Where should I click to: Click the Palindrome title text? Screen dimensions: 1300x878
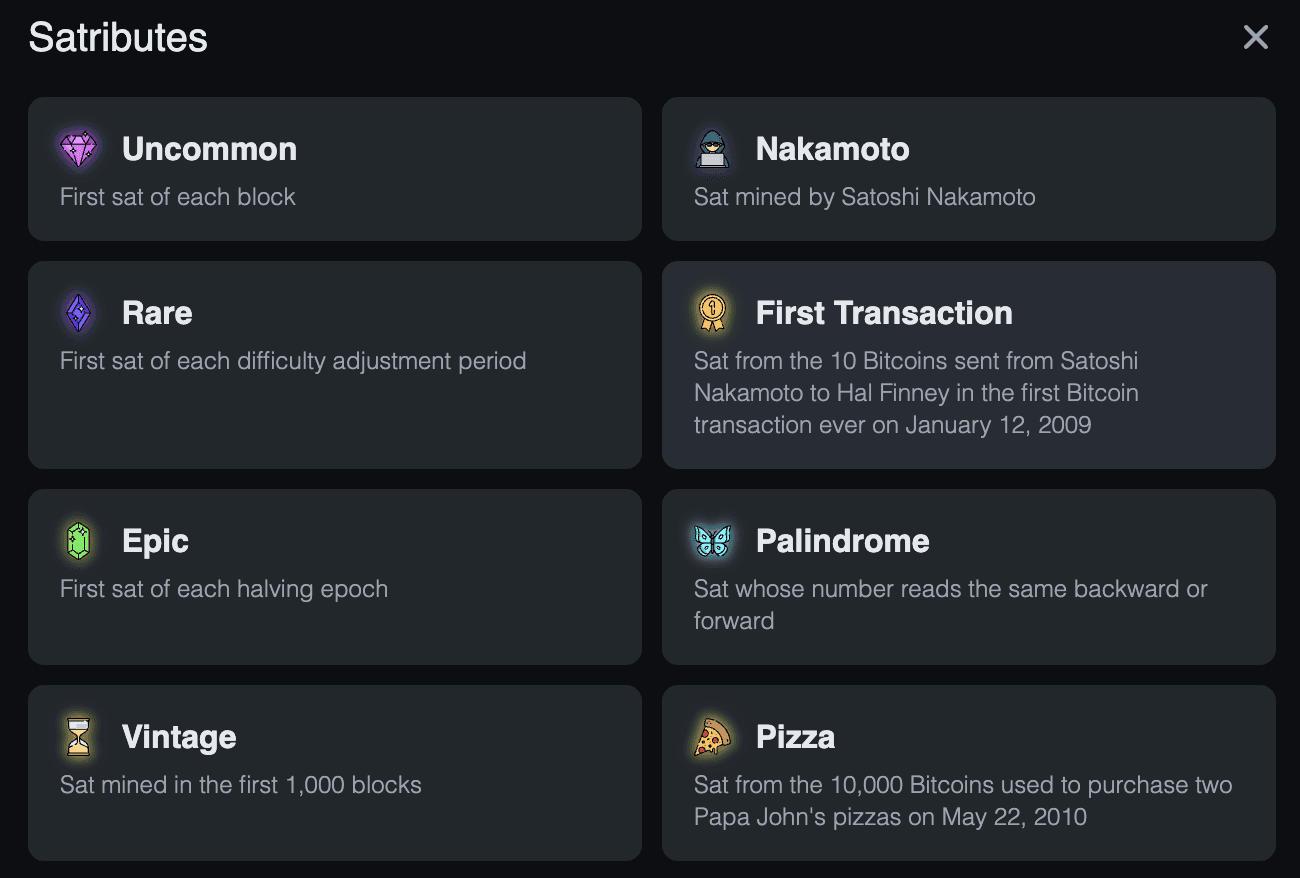click(x=842, y=541)
